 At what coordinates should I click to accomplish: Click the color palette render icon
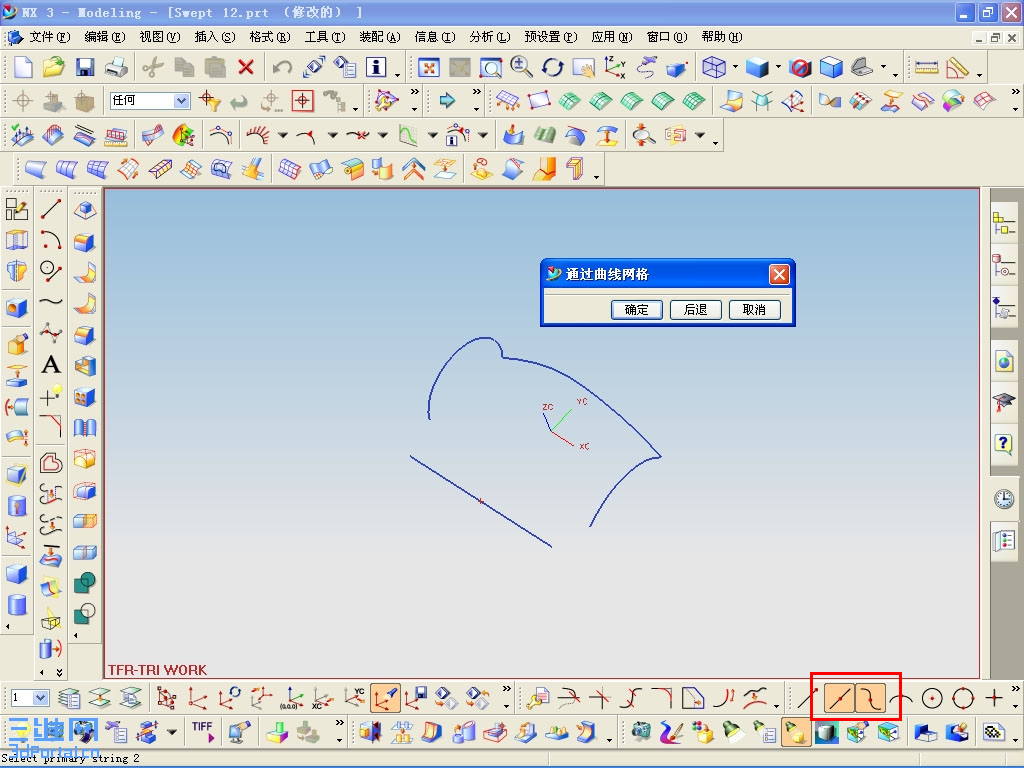(702, 732)
